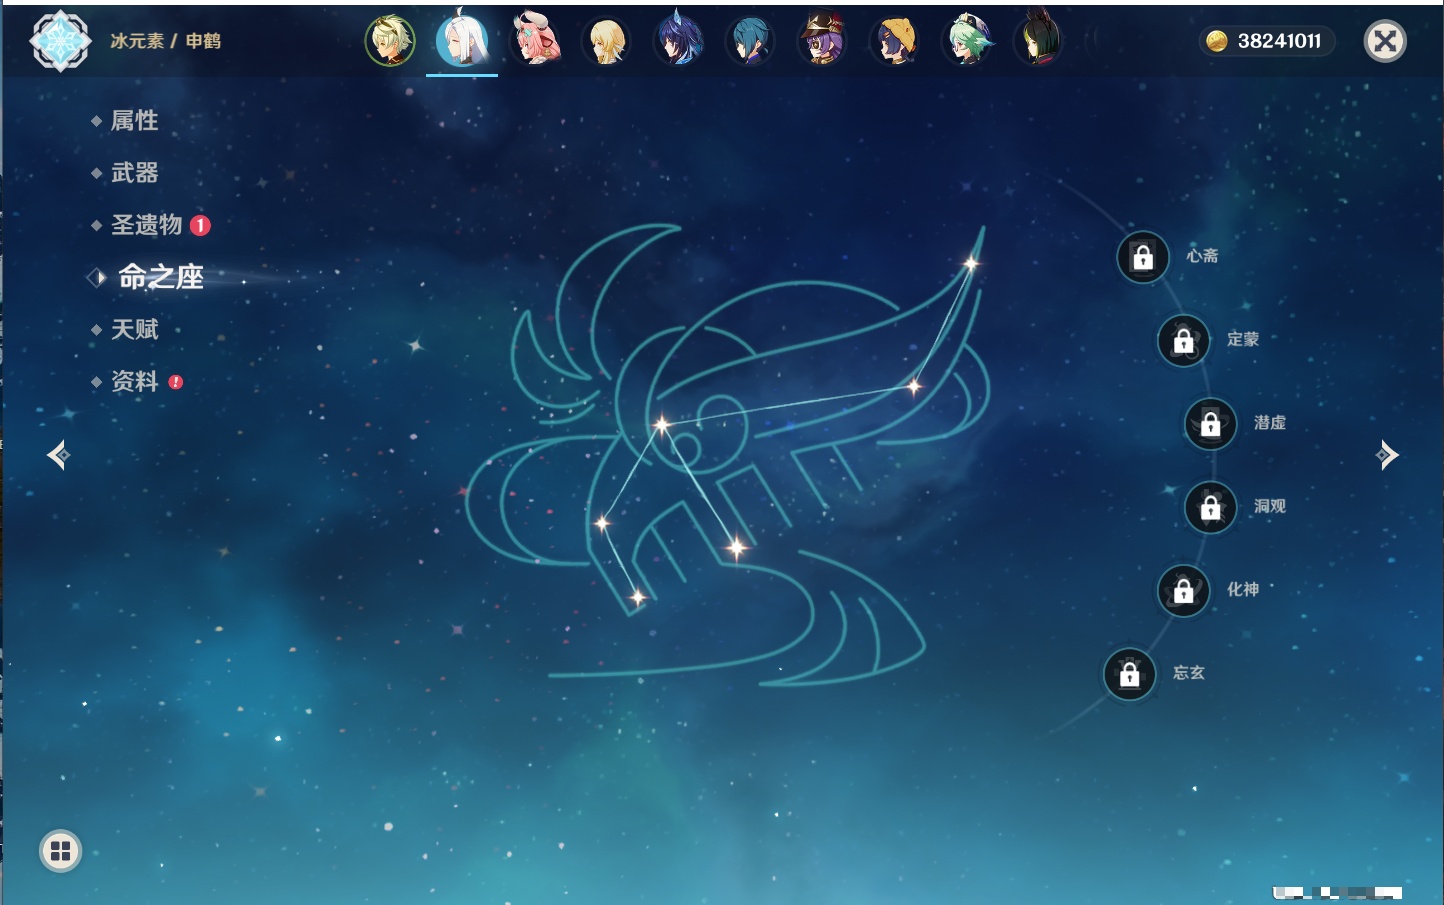Image resolution: width=1444 pixels, height=905 pixels.
Task: Click the 洞观 constellation label
Action: click(x=1270, y=506)
